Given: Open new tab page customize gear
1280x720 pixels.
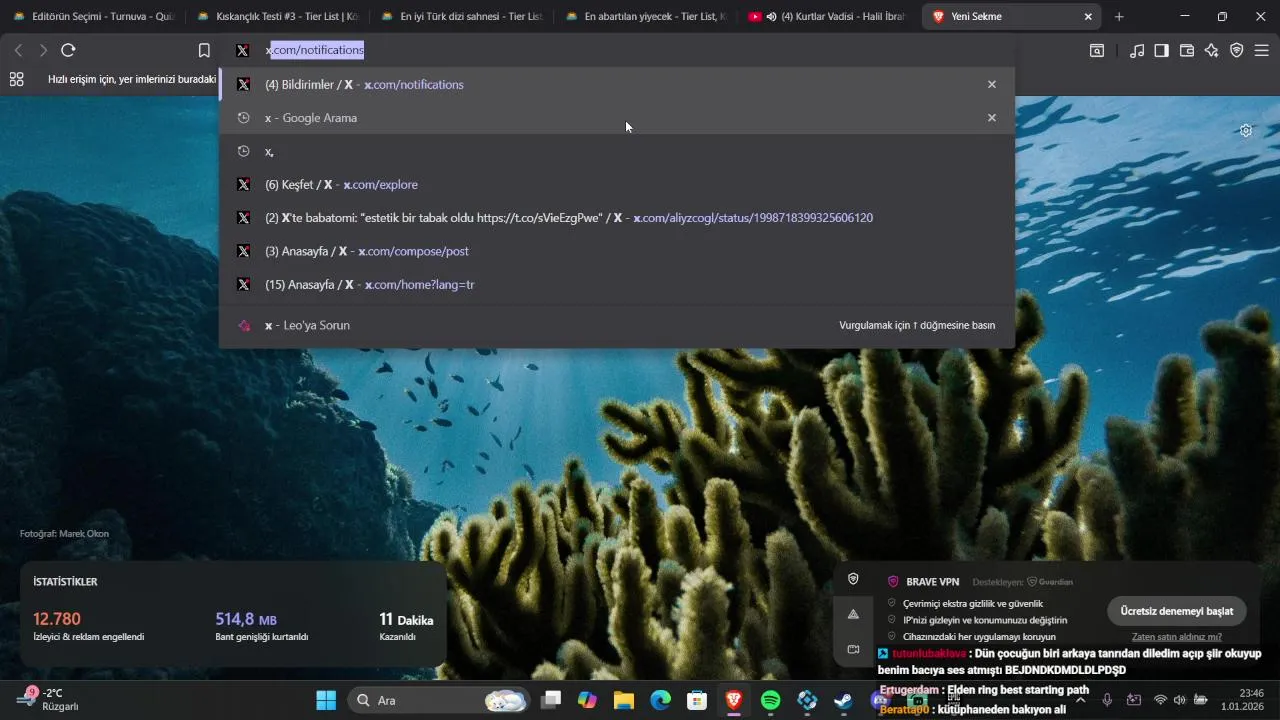Looking at the screenshot, I should (x=1246, y=130).
